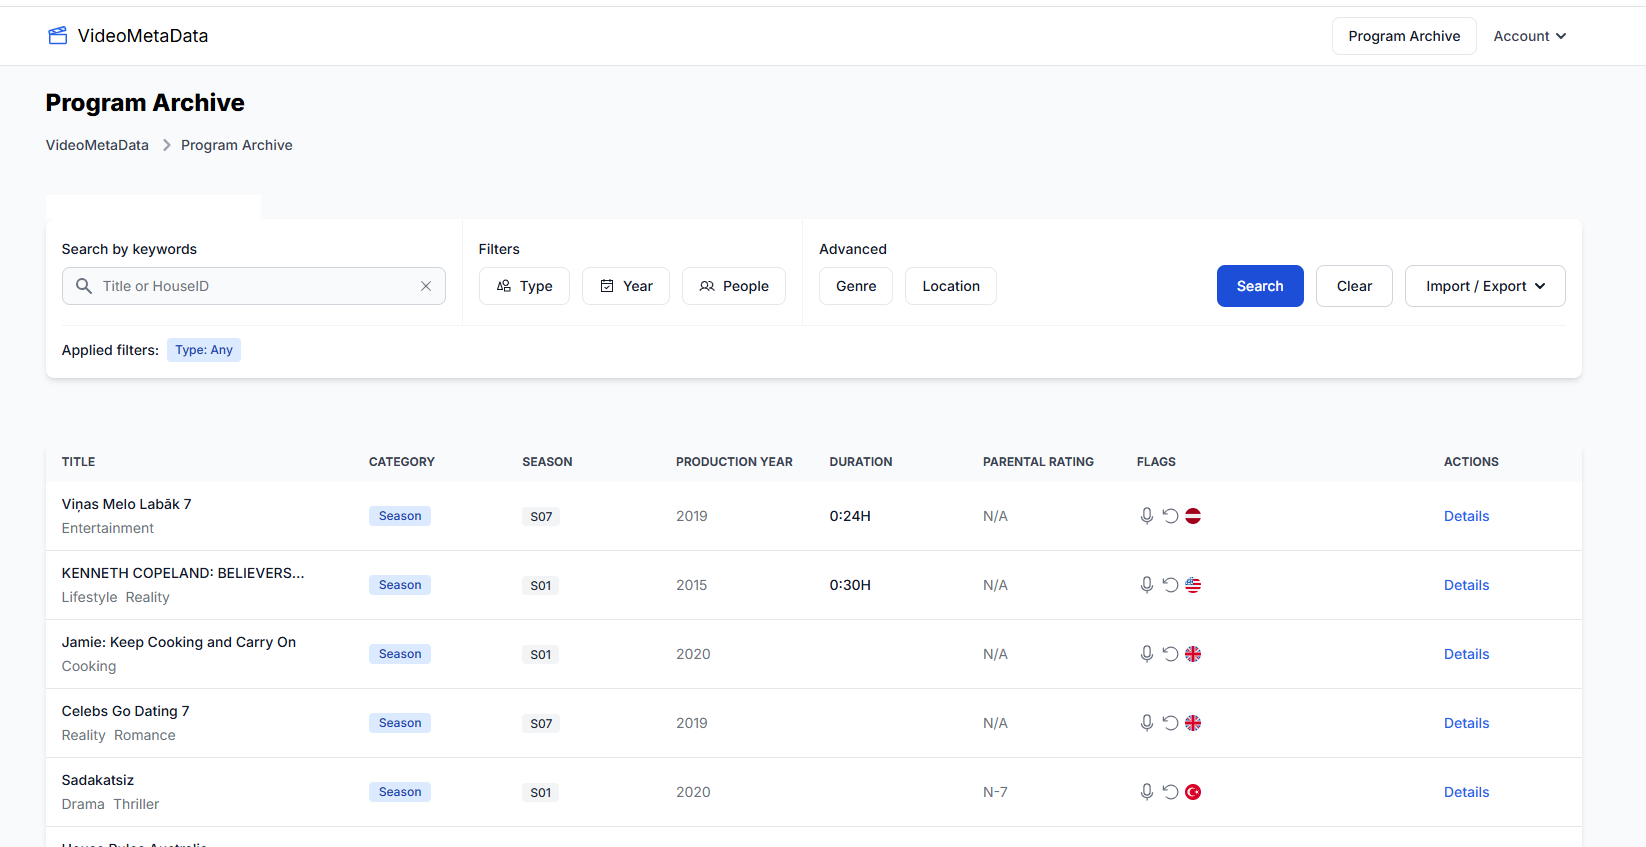Open Details for Sadakatsiz
The height and width of the screenshot is (847, 1646).
point(1466,792)
